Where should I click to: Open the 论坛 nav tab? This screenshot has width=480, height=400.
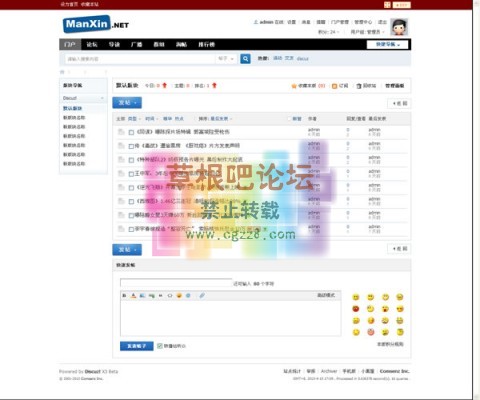point(92,44)
